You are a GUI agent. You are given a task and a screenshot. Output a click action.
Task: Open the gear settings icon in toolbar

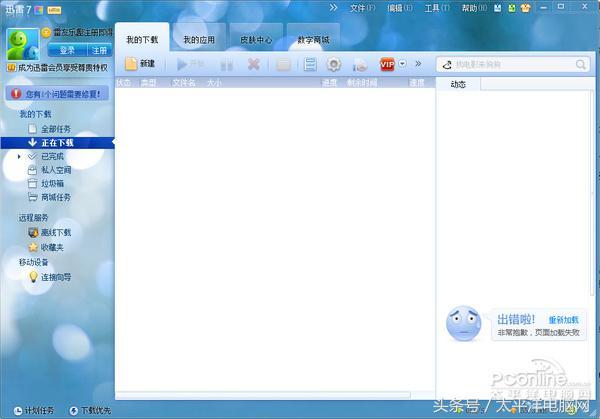pyautogui.click(x=334, y=64)
